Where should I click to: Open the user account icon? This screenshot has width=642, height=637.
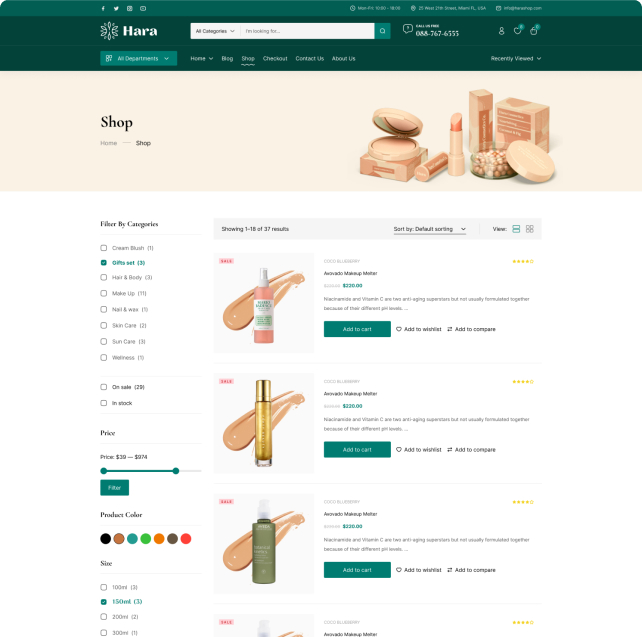point(501,31)
